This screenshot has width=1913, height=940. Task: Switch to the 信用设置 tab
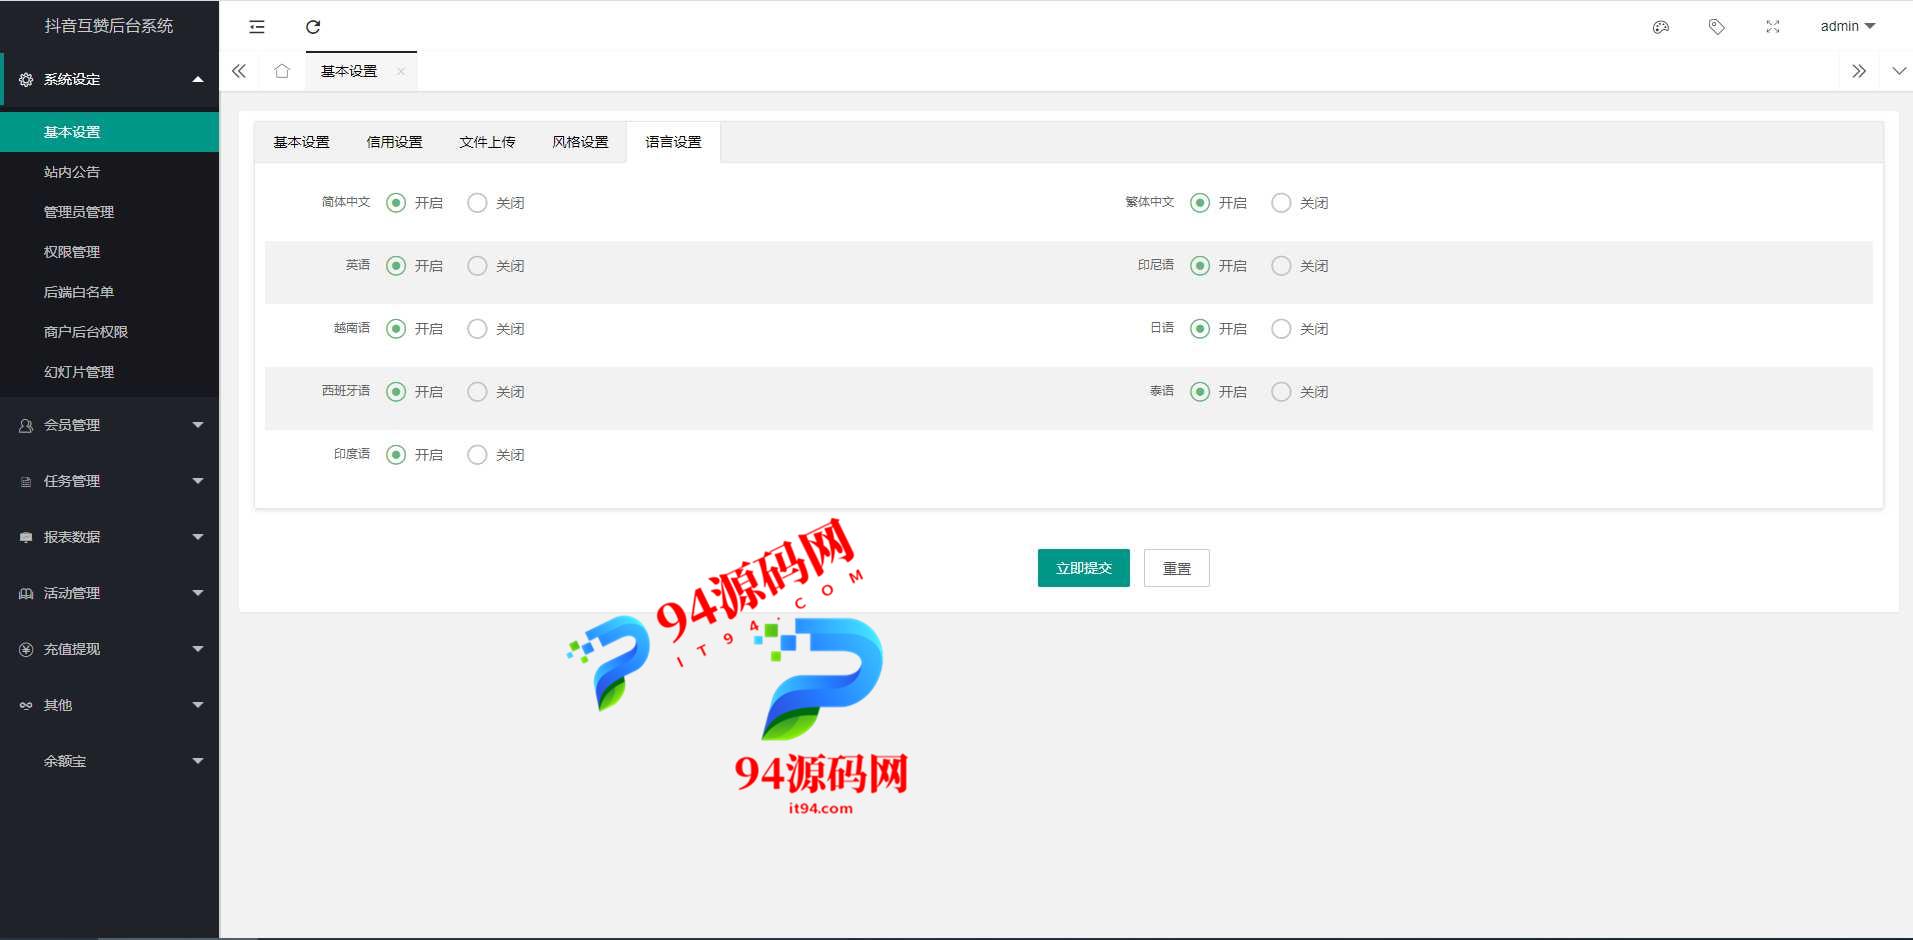pos(394,142)
